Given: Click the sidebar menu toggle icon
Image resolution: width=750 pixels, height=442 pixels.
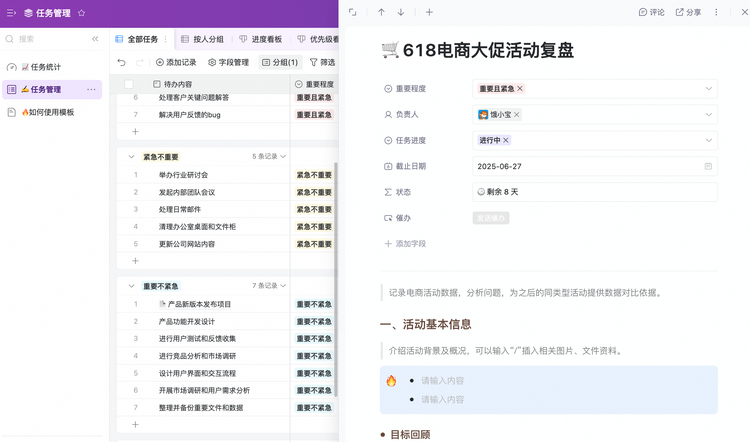Looking at the screenshot, I should point(11,13).
